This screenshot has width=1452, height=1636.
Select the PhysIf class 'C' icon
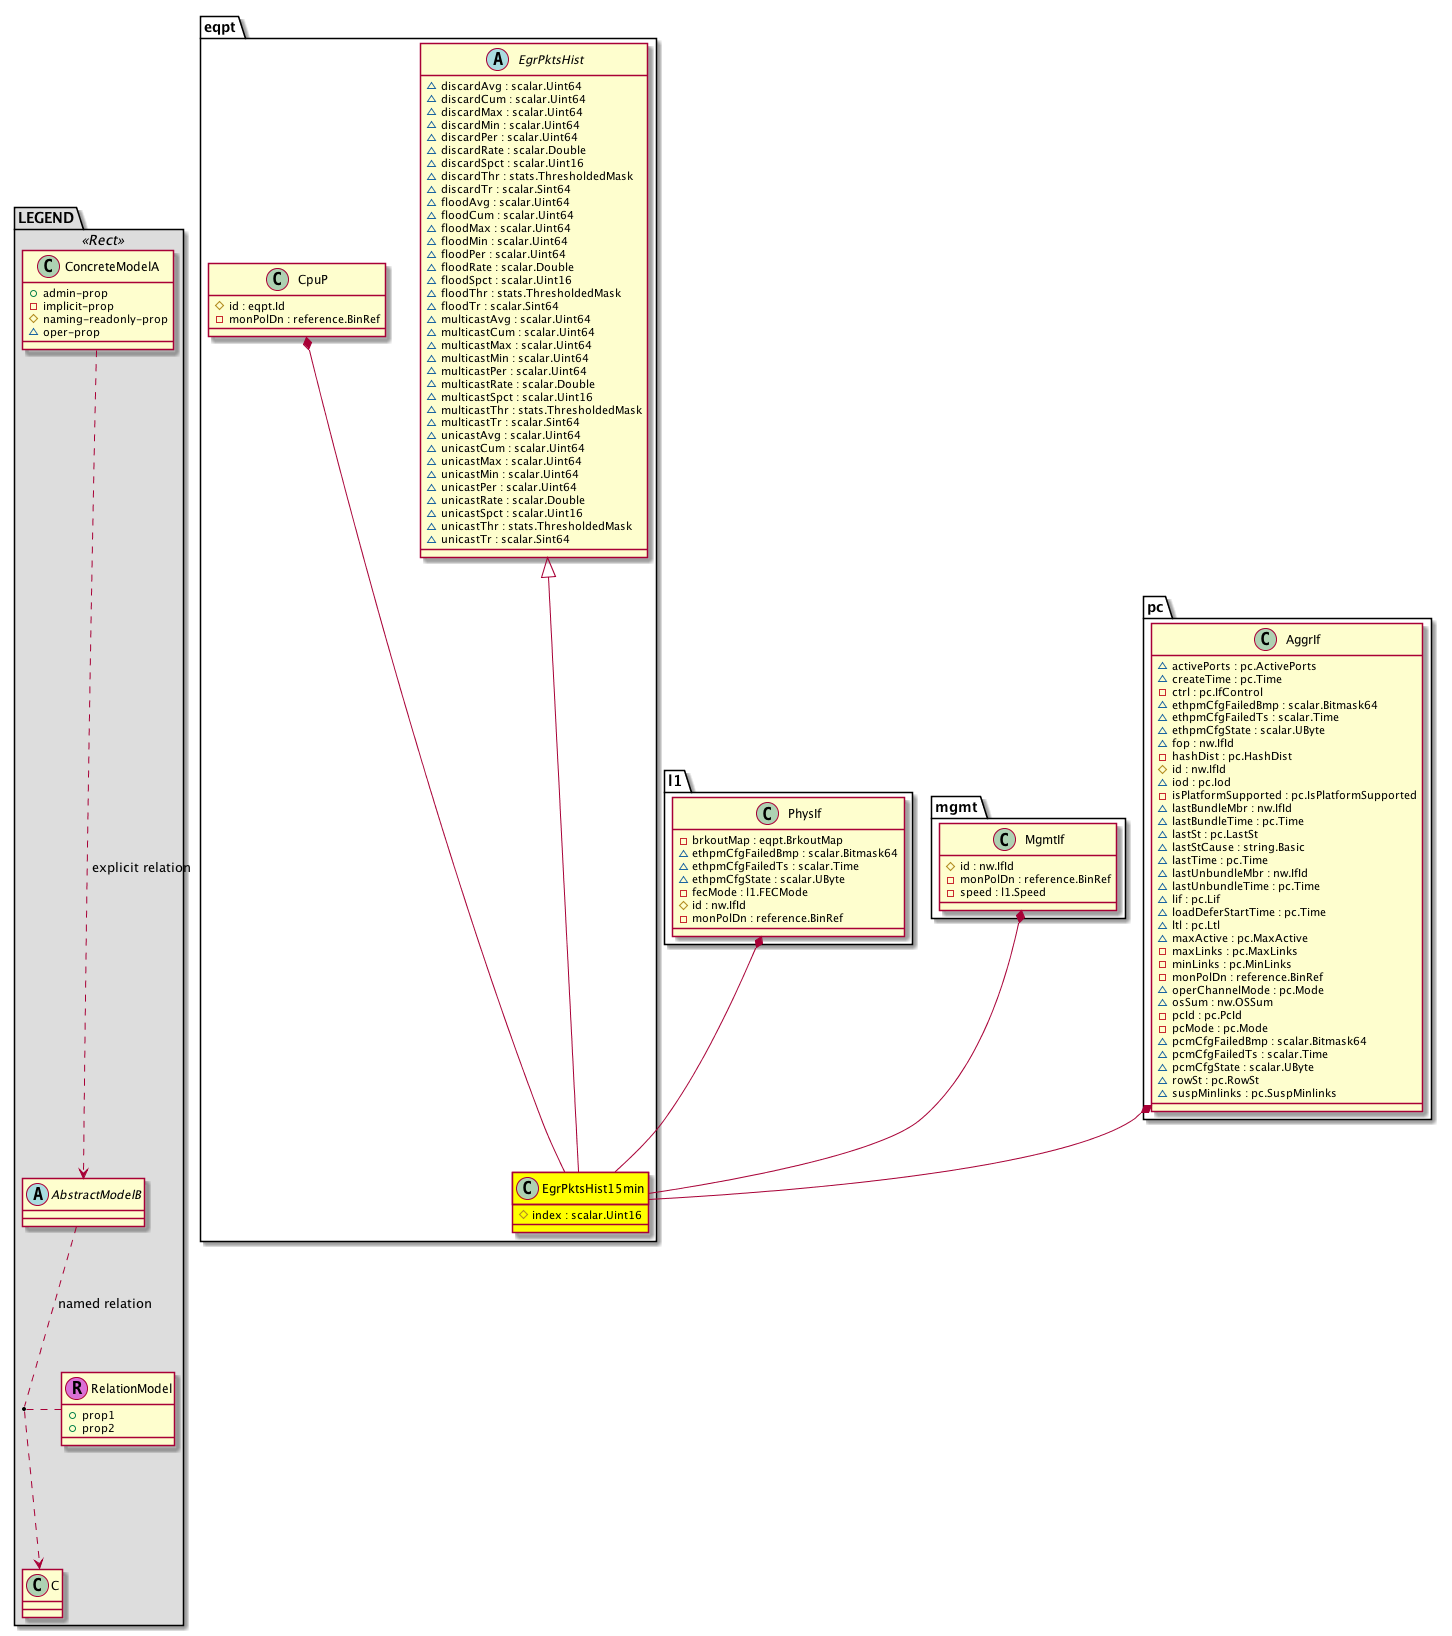pos(769,814)
